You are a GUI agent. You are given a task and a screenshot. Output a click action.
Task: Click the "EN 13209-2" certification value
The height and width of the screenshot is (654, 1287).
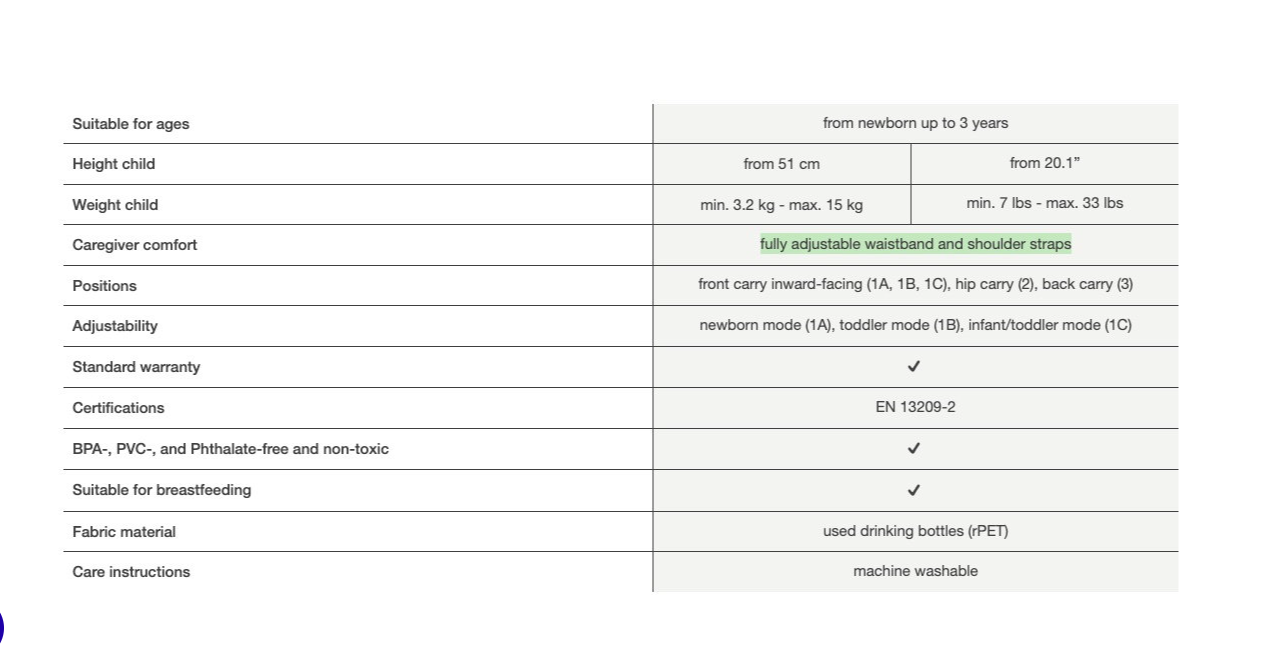tap(915, 407)
